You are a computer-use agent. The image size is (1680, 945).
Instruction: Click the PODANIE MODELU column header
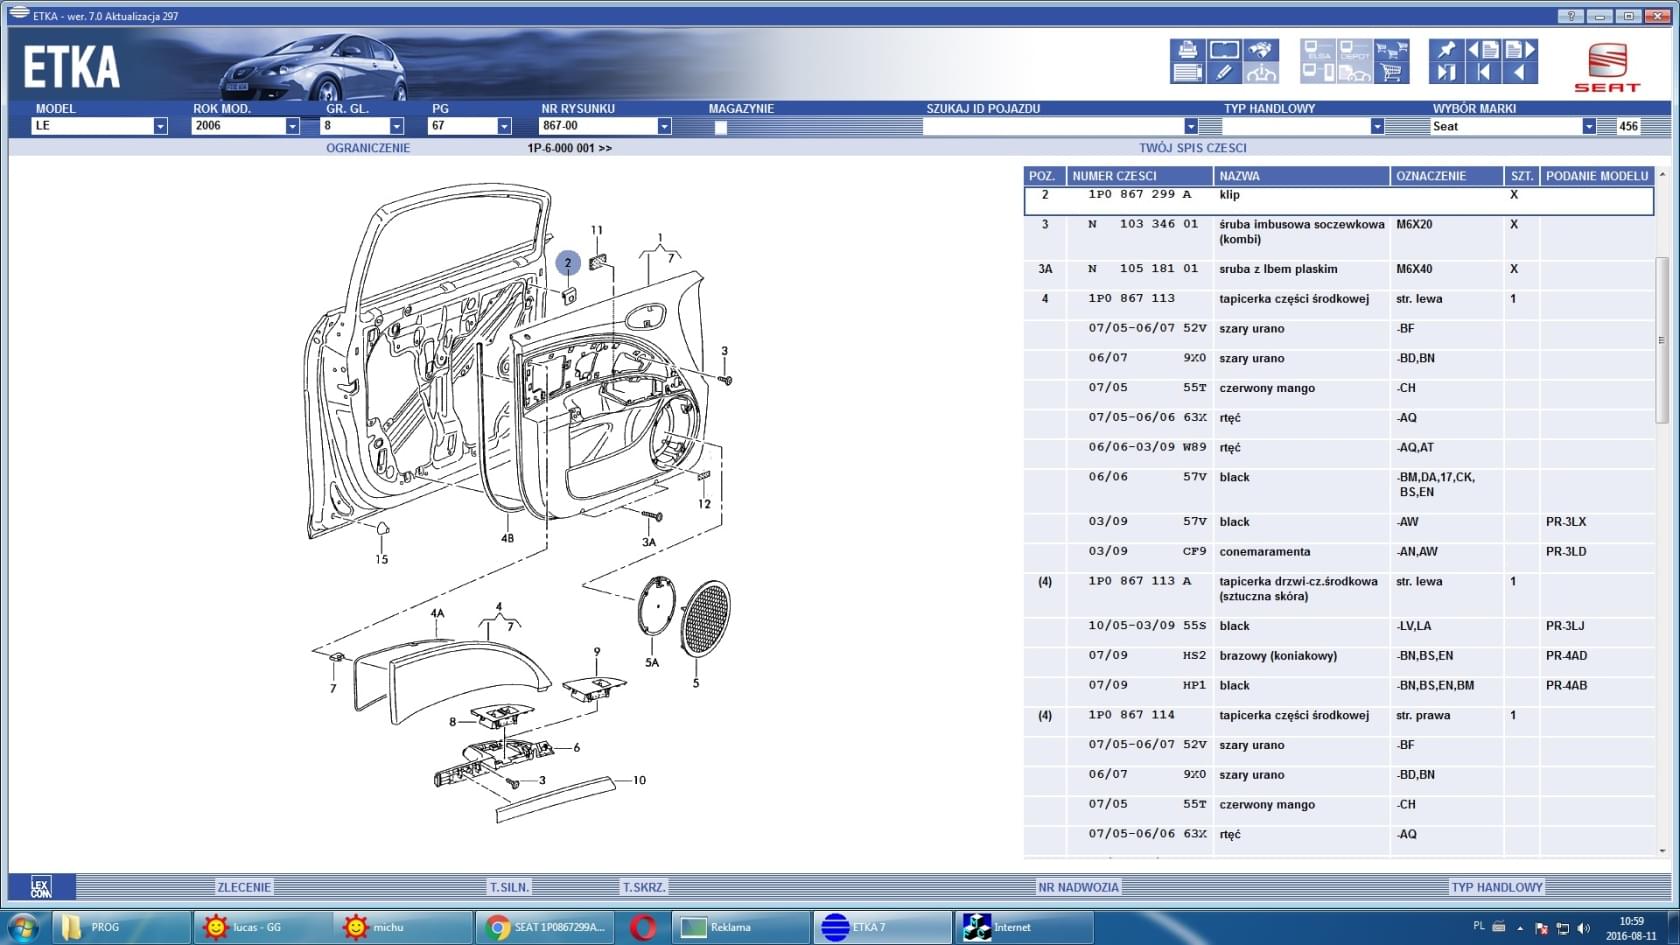point(1597,176)
